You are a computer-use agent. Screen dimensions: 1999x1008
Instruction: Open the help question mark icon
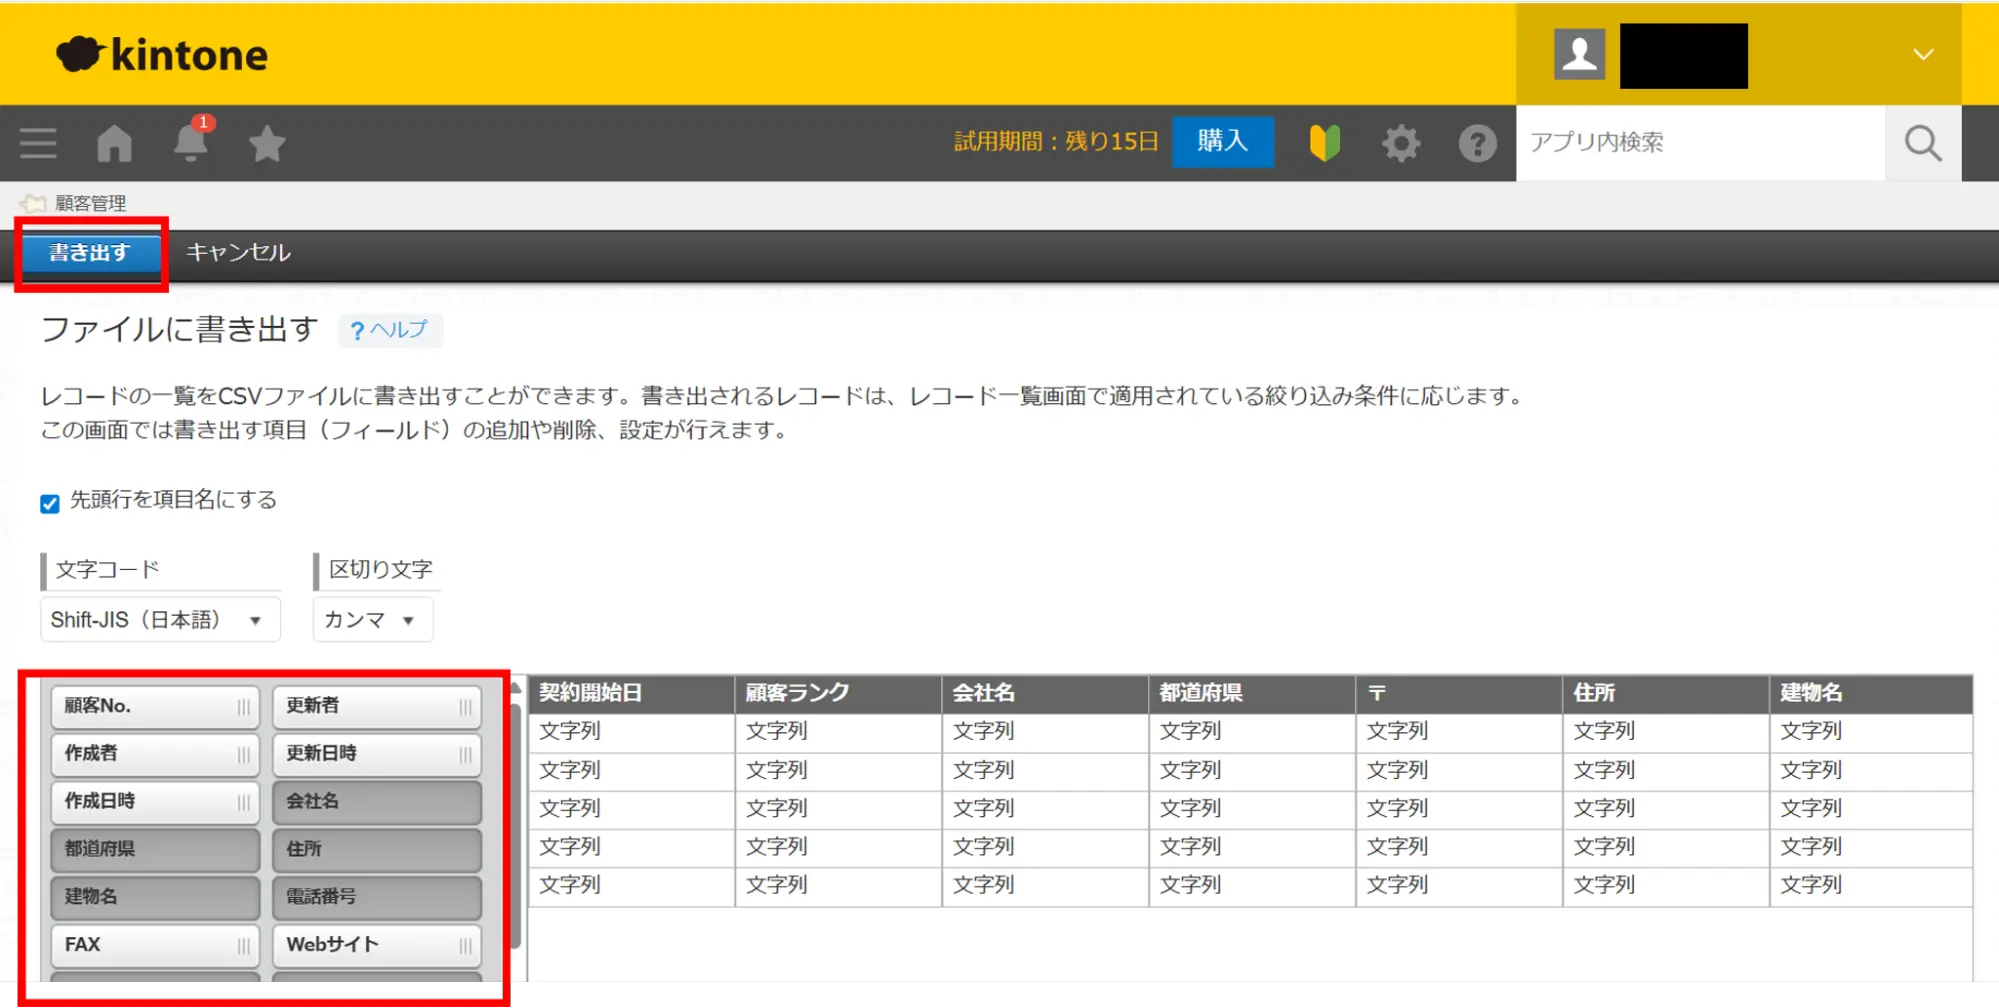coord(1476,143)
